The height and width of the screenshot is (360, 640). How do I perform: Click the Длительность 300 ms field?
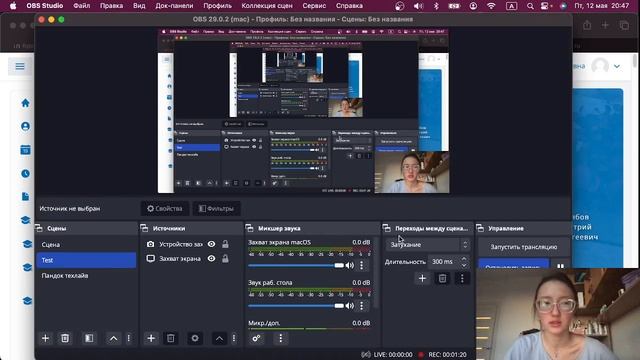(444, 262)
